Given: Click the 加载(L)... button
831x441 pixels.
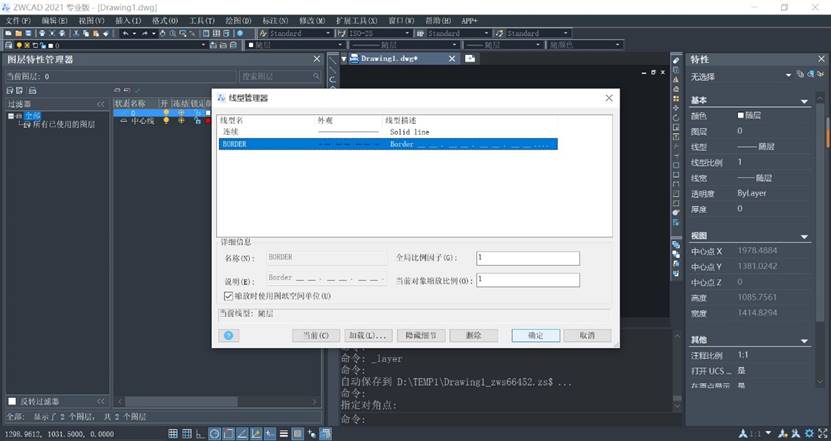Looking at the screenshot, I should pyautogui.click(x=369, y=335).
